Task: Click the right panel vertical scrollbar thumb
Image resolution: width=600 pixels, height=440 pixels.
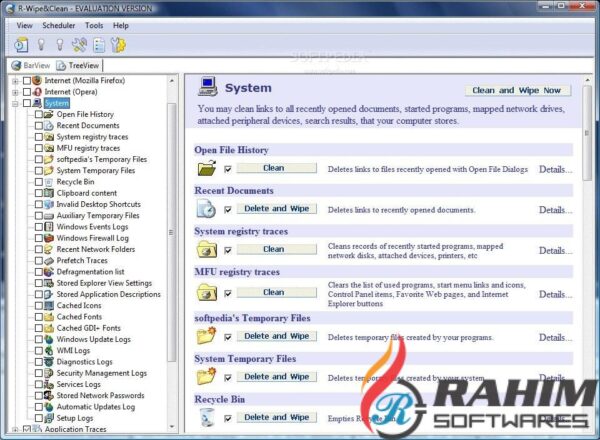Action: [x=587, y=133]
